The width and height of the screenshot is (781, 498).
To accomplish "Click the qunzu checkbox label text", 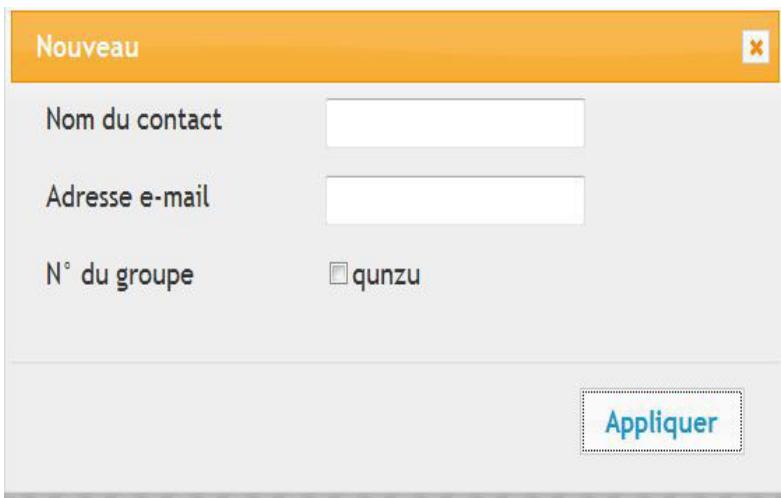I will pyautogui.click(x=383, y=274).
